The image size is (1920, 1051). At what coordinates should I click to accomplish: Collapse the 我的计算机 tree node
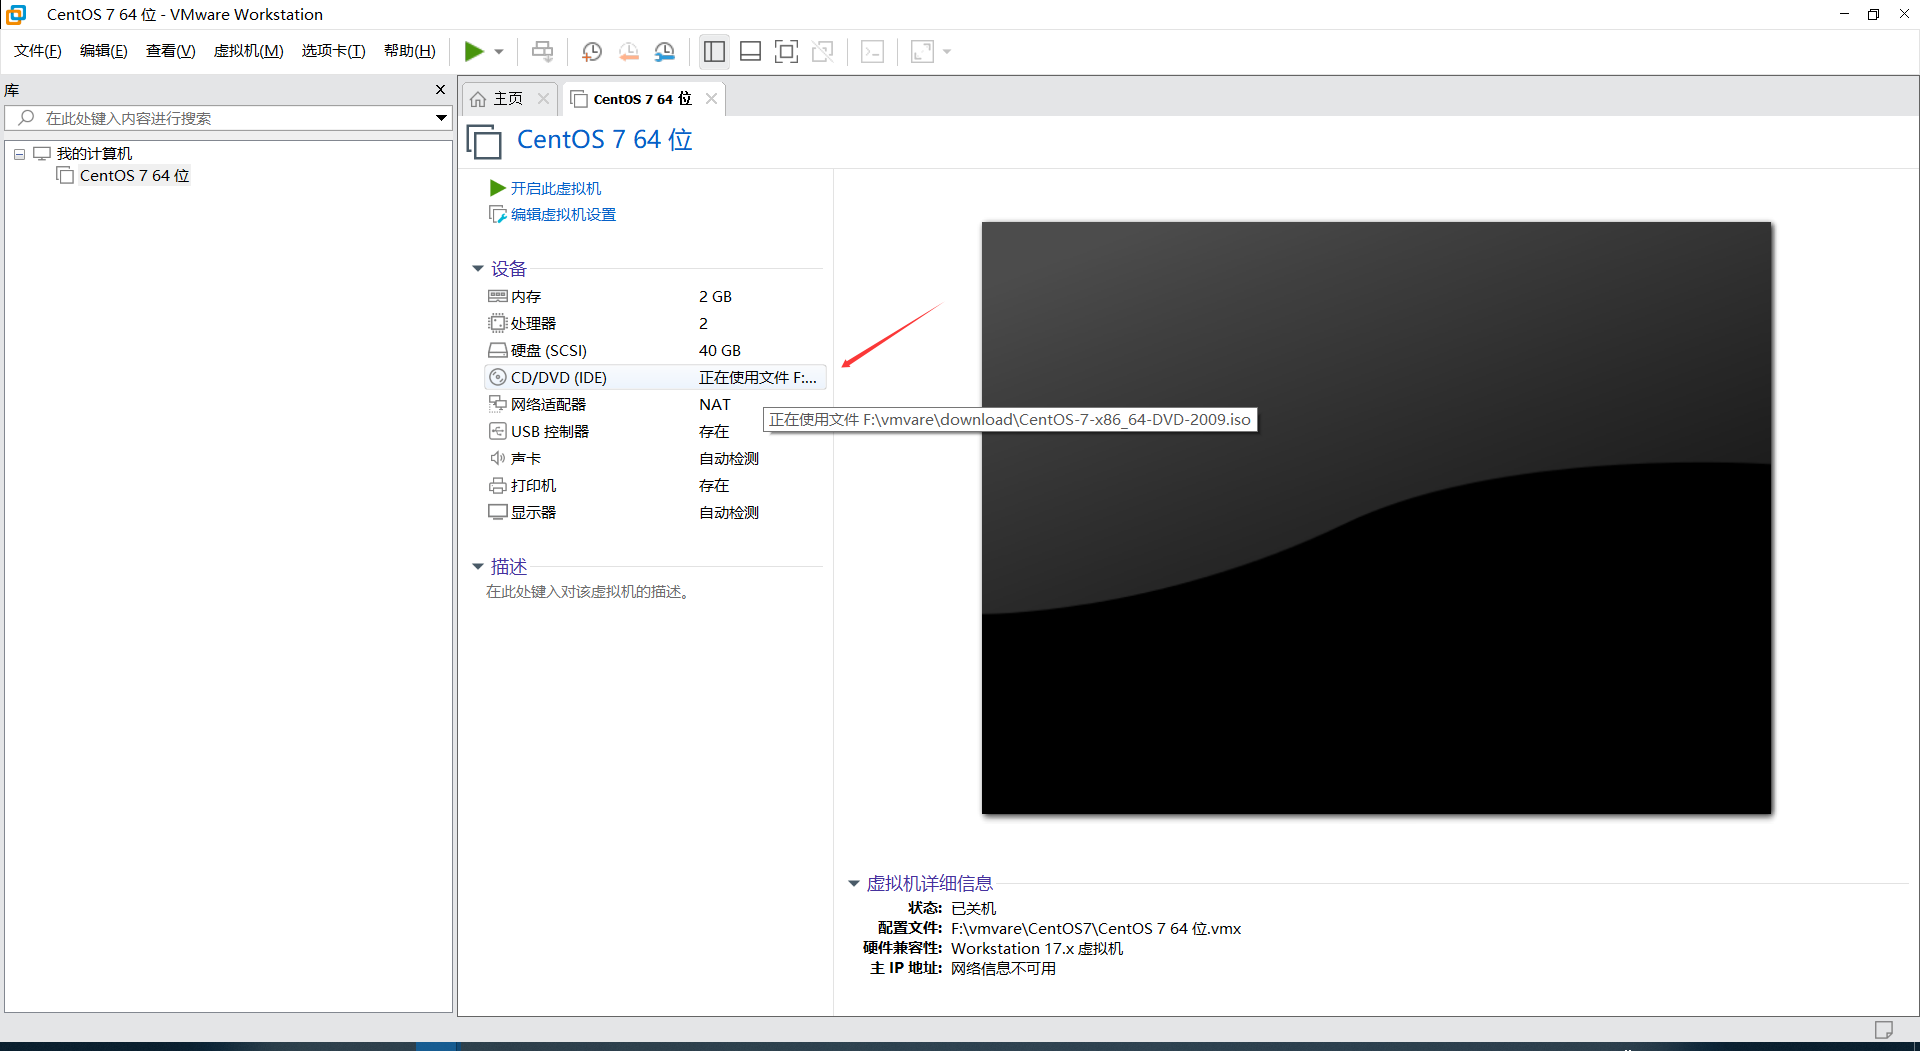click(19, 154)
